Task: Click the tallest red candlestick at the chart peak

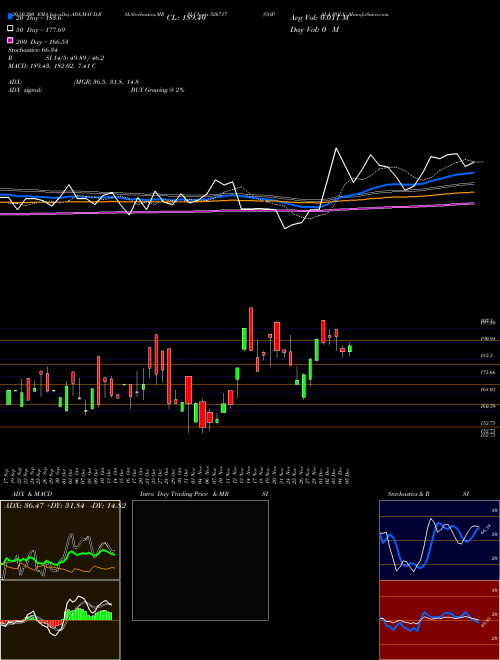Action: [251, 329]
